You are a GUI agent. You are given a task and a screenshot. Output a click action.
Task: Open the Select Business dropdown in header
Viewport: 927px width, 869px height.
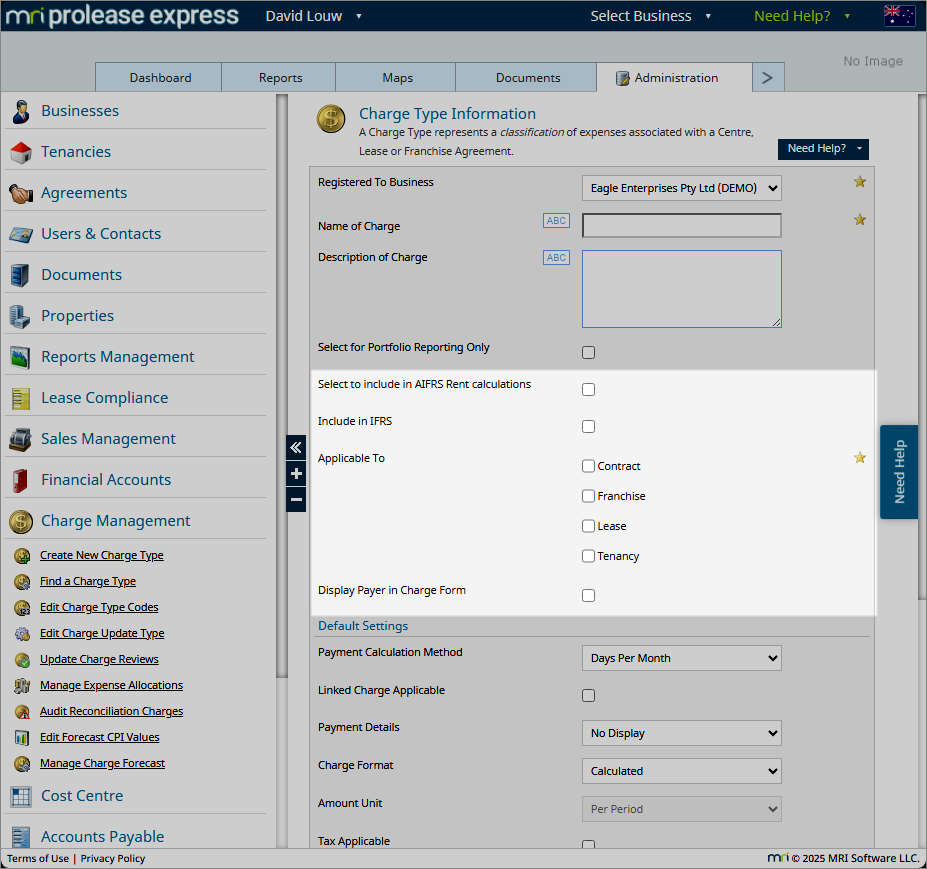tap(650, 16)
